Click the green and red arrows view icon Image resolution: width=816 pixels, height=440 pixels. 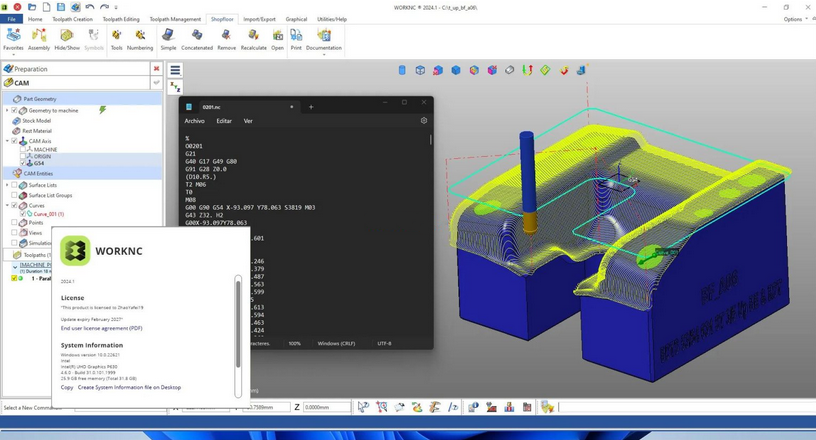(527, 70)
